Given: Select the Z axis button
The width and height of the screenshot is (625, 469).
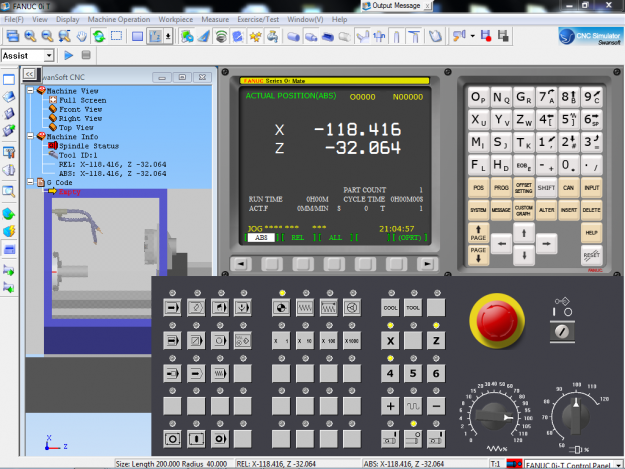Looking at the screenshot, I should click(436, 341).
